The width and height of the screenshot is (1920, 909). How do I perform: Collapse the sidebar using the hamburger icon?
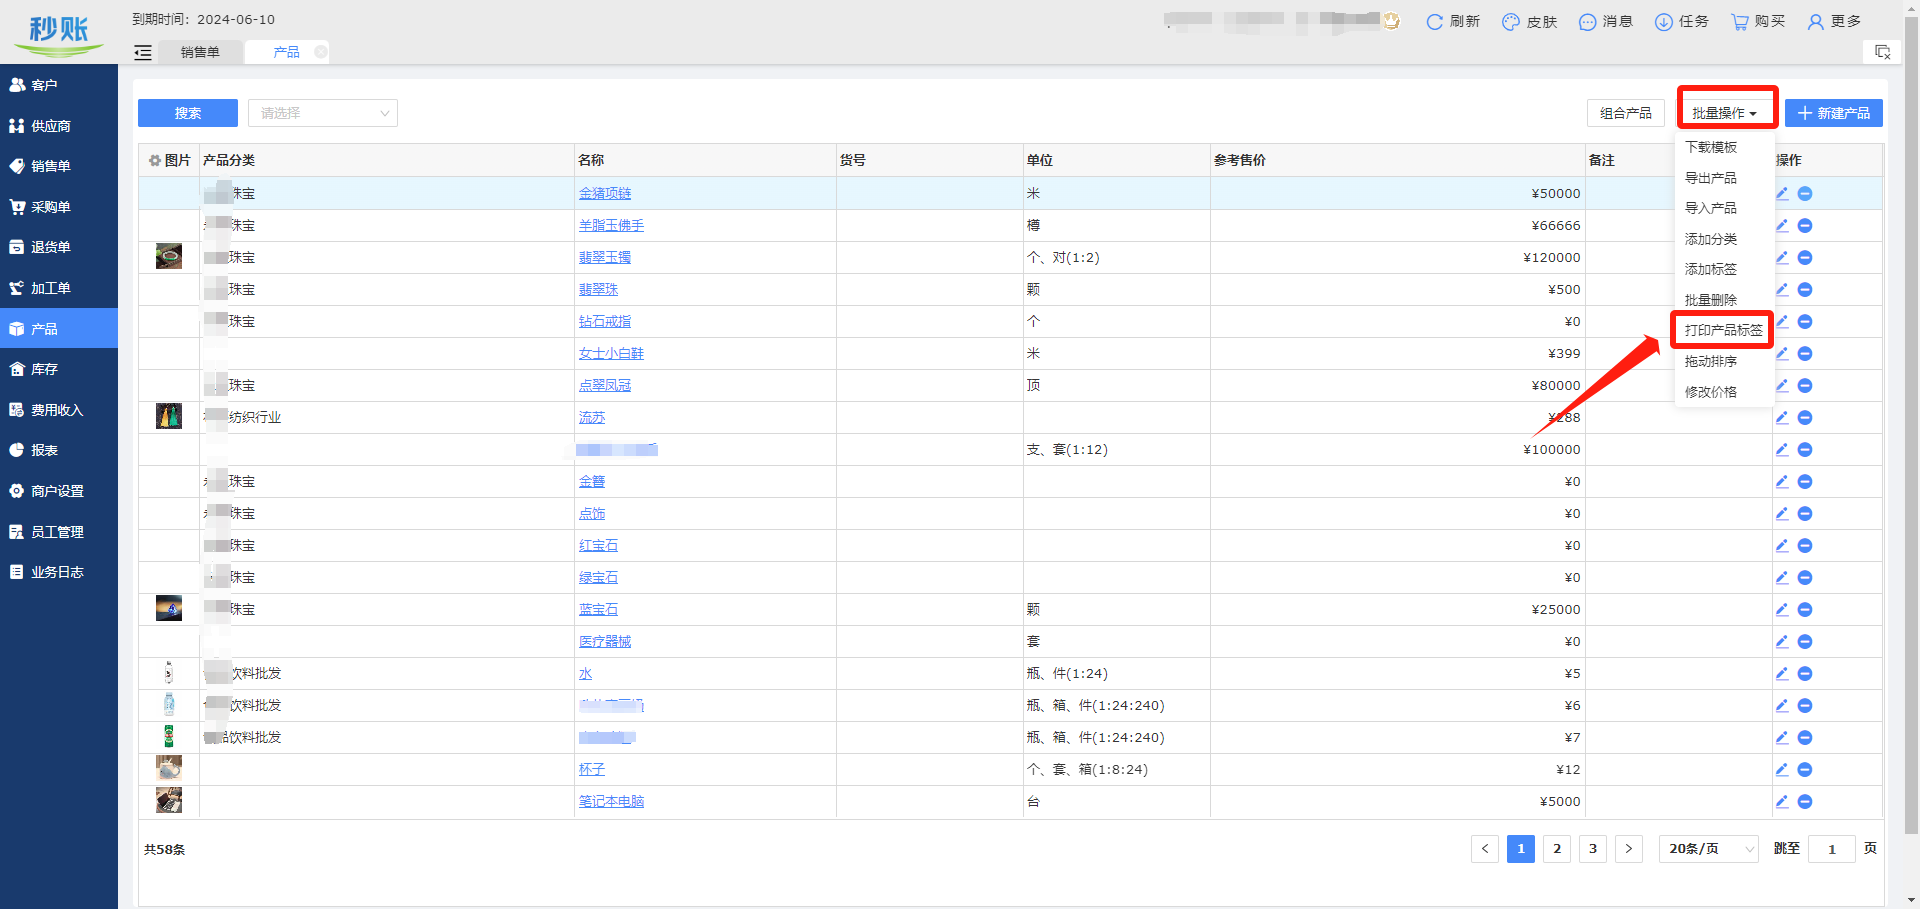pos(143,53)
